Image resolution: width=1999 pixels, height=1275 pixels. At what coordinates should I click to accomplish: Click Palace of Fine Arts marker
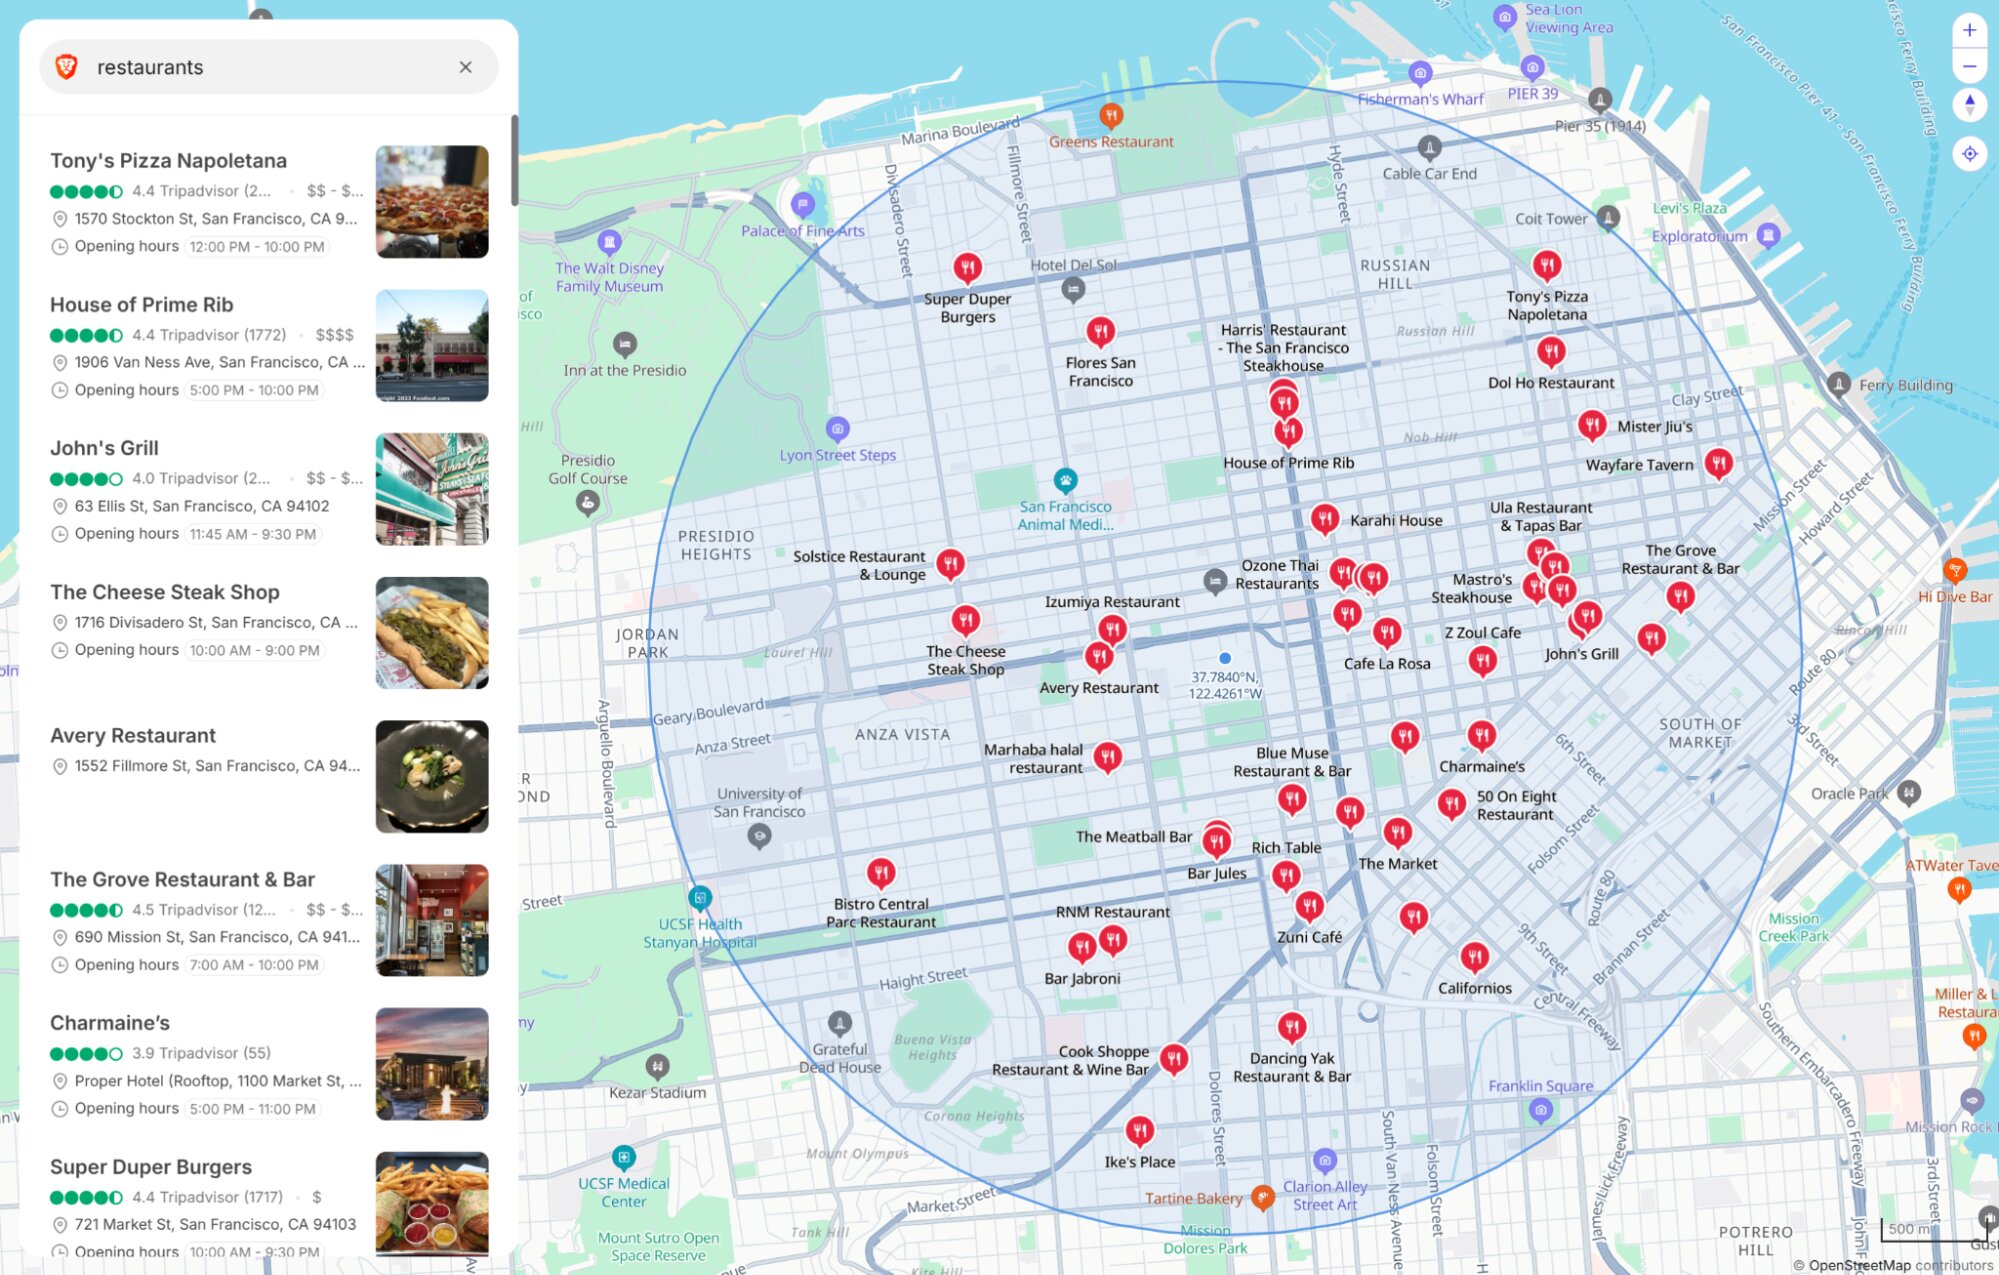point(802,206)
